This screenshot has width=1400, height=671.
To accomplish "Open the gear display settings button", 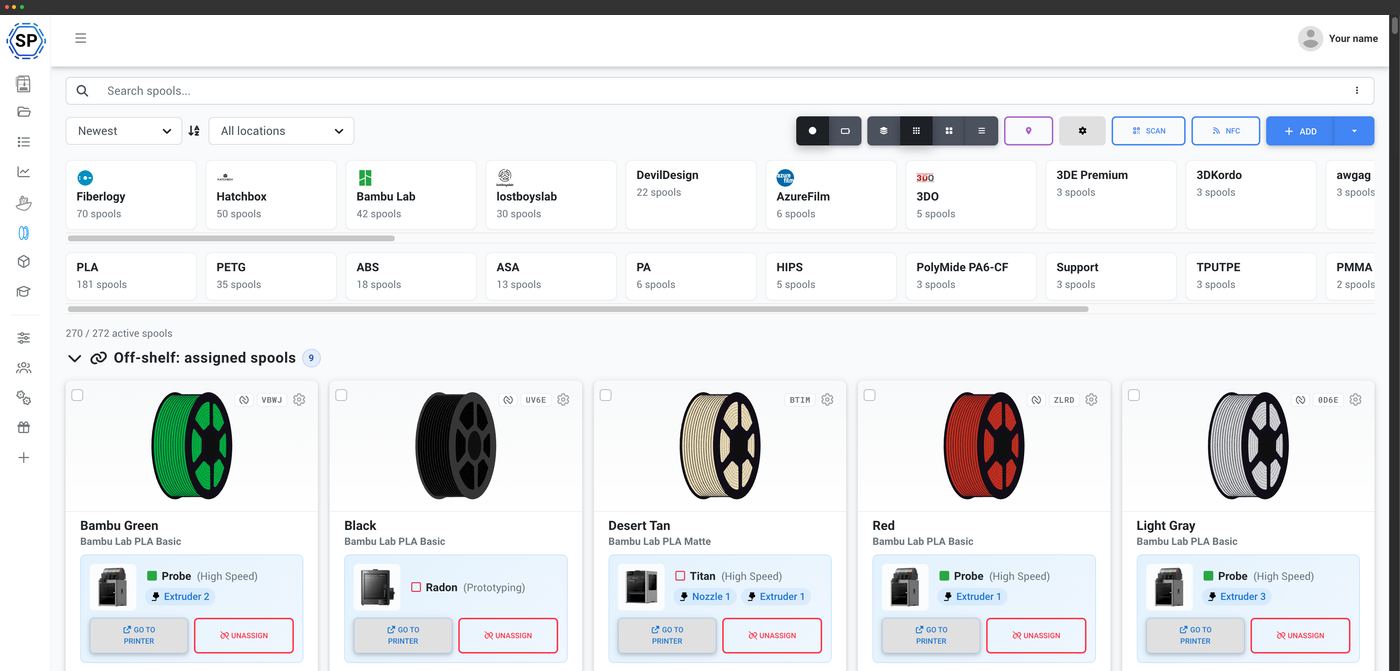I will [1082, 131].
